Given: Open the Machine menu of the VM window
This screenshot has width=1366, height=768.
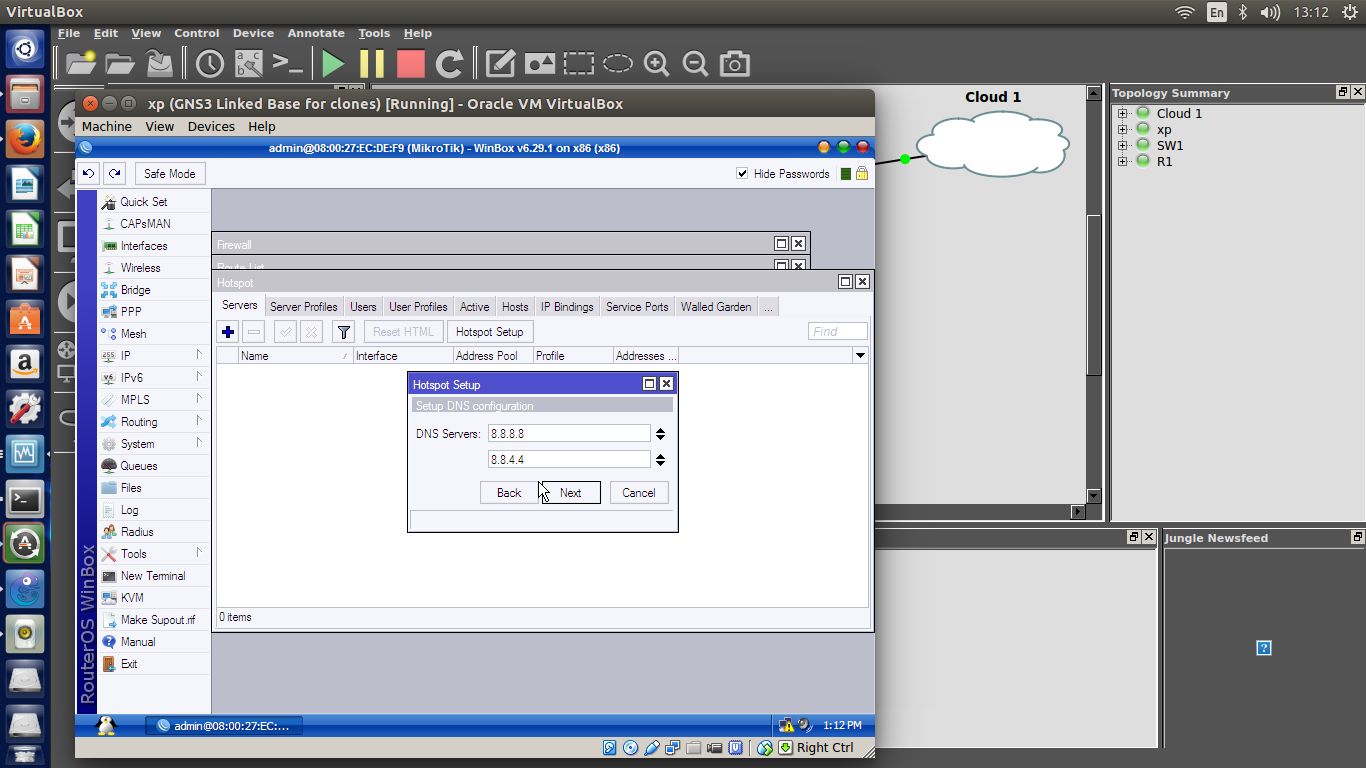Looking at the screenshot, I should 106,126.
